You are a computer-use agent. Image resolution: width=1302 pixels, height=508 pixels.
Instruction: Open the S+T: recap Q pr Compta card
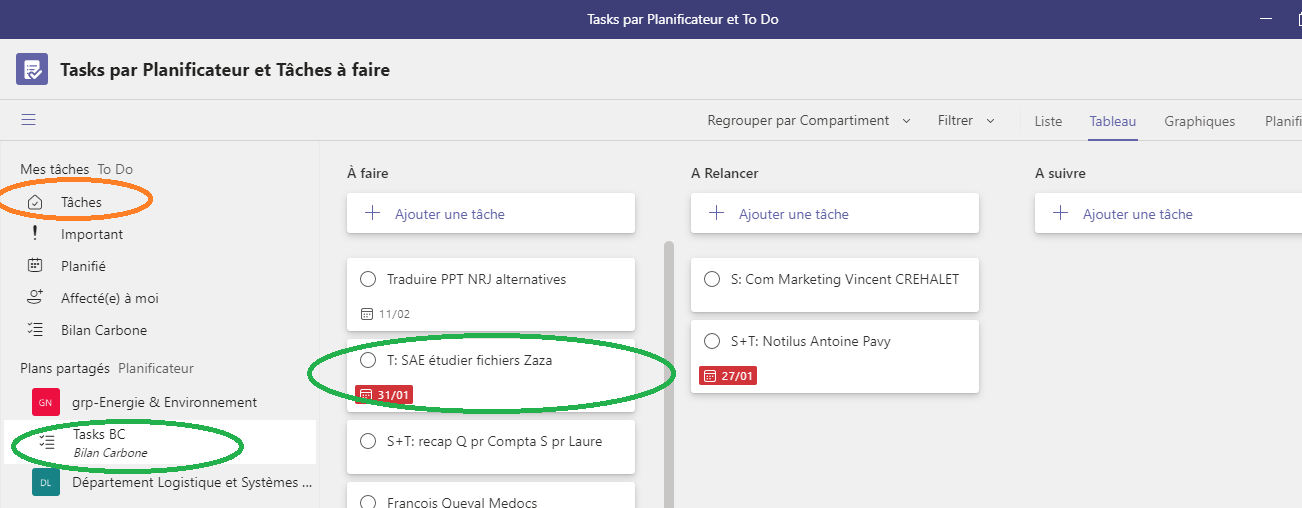(x=494, y=441)
